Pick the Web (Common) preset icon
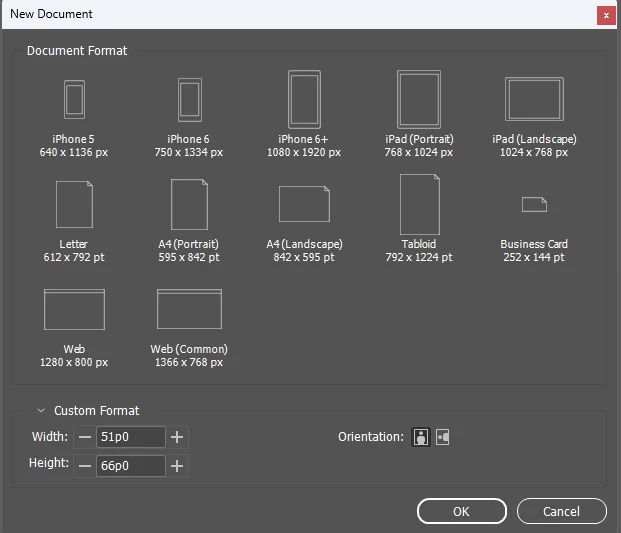This screenshot has height=533, width=621. pyautogui.click(x=189, y=309)
